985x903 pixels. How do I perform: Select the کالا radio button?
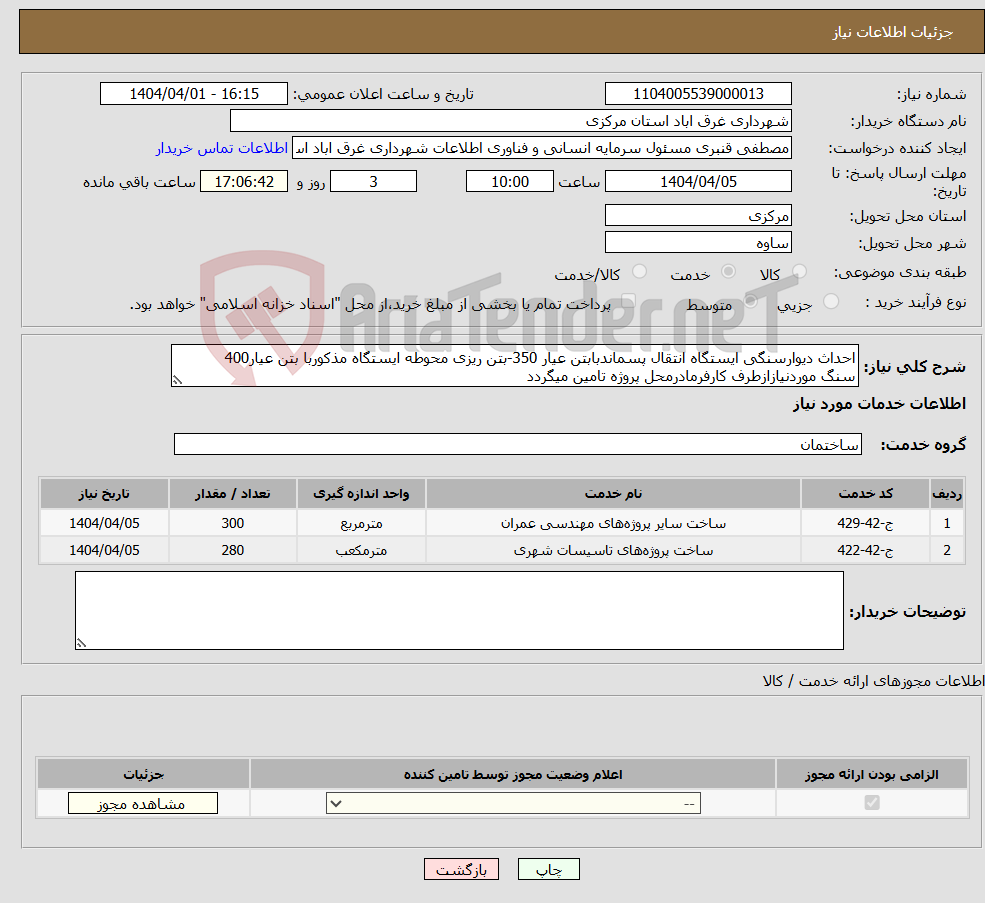[x=799, y=271]
